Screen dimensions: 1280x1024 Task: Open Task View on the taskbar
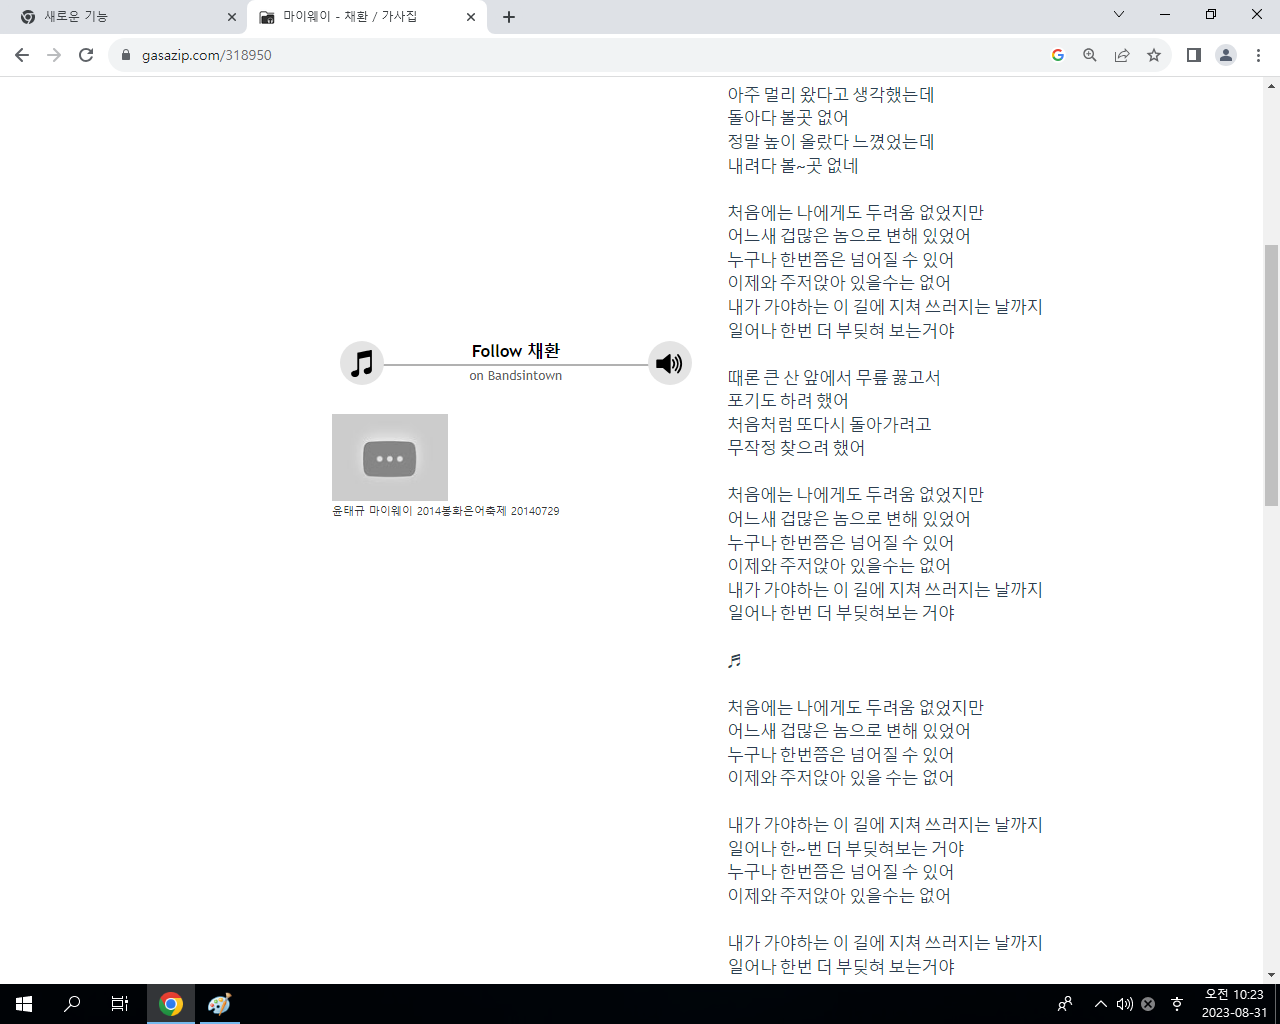(120, 1004)
